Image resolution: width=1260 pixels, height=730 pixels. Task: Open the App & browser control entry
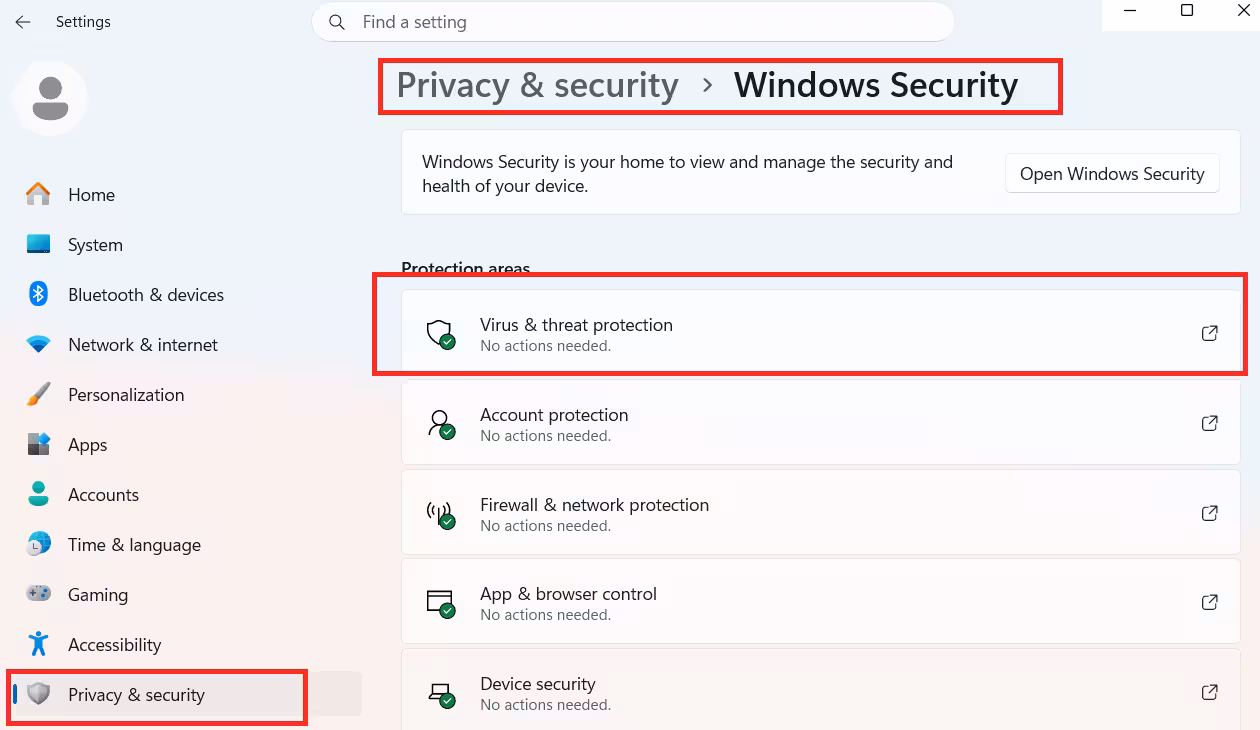820,603
